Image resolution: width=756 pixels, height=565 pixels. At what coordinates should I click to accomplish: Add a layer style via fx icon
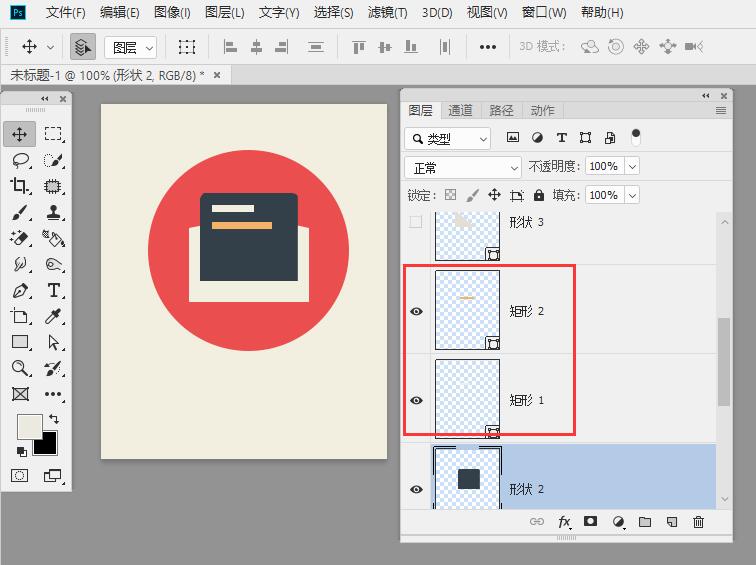(x=564, y=522)
